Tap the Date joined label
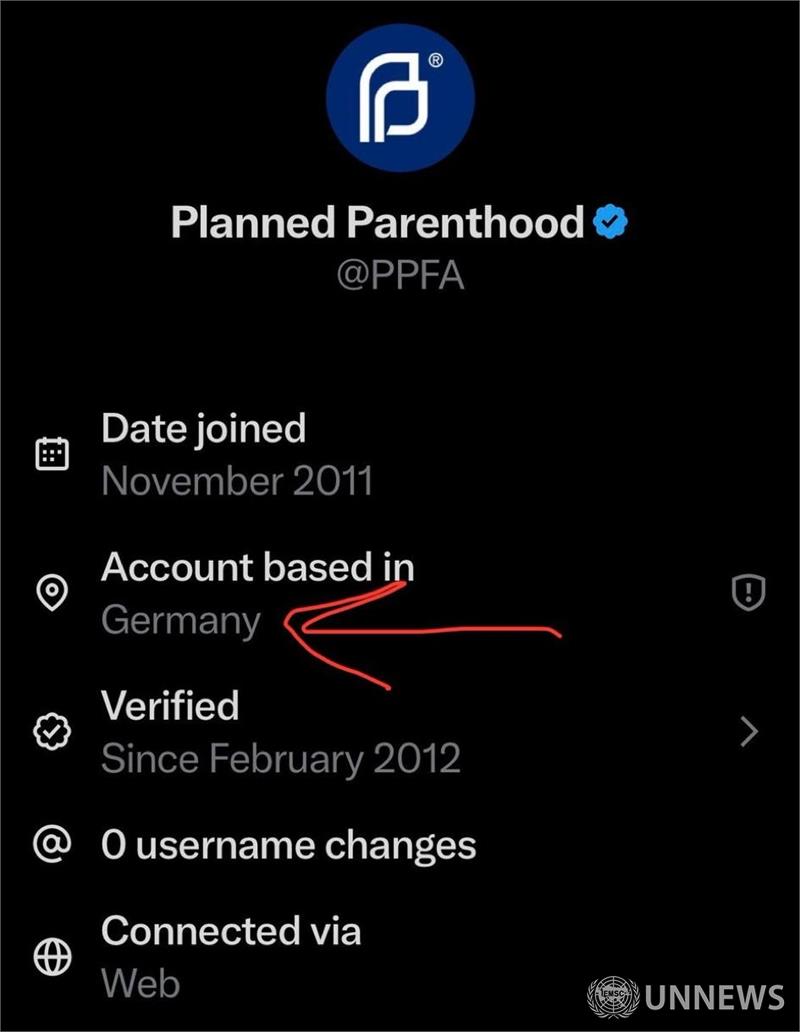This screenshot has width=800, height=1032. click(x=203, y=428)
